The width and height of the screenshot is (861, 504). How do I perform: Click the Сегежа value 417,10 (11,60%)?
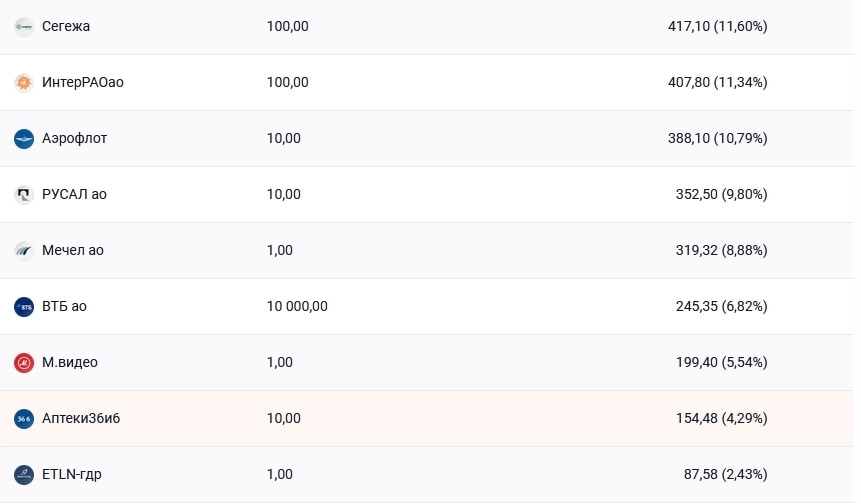click(717, 26)
